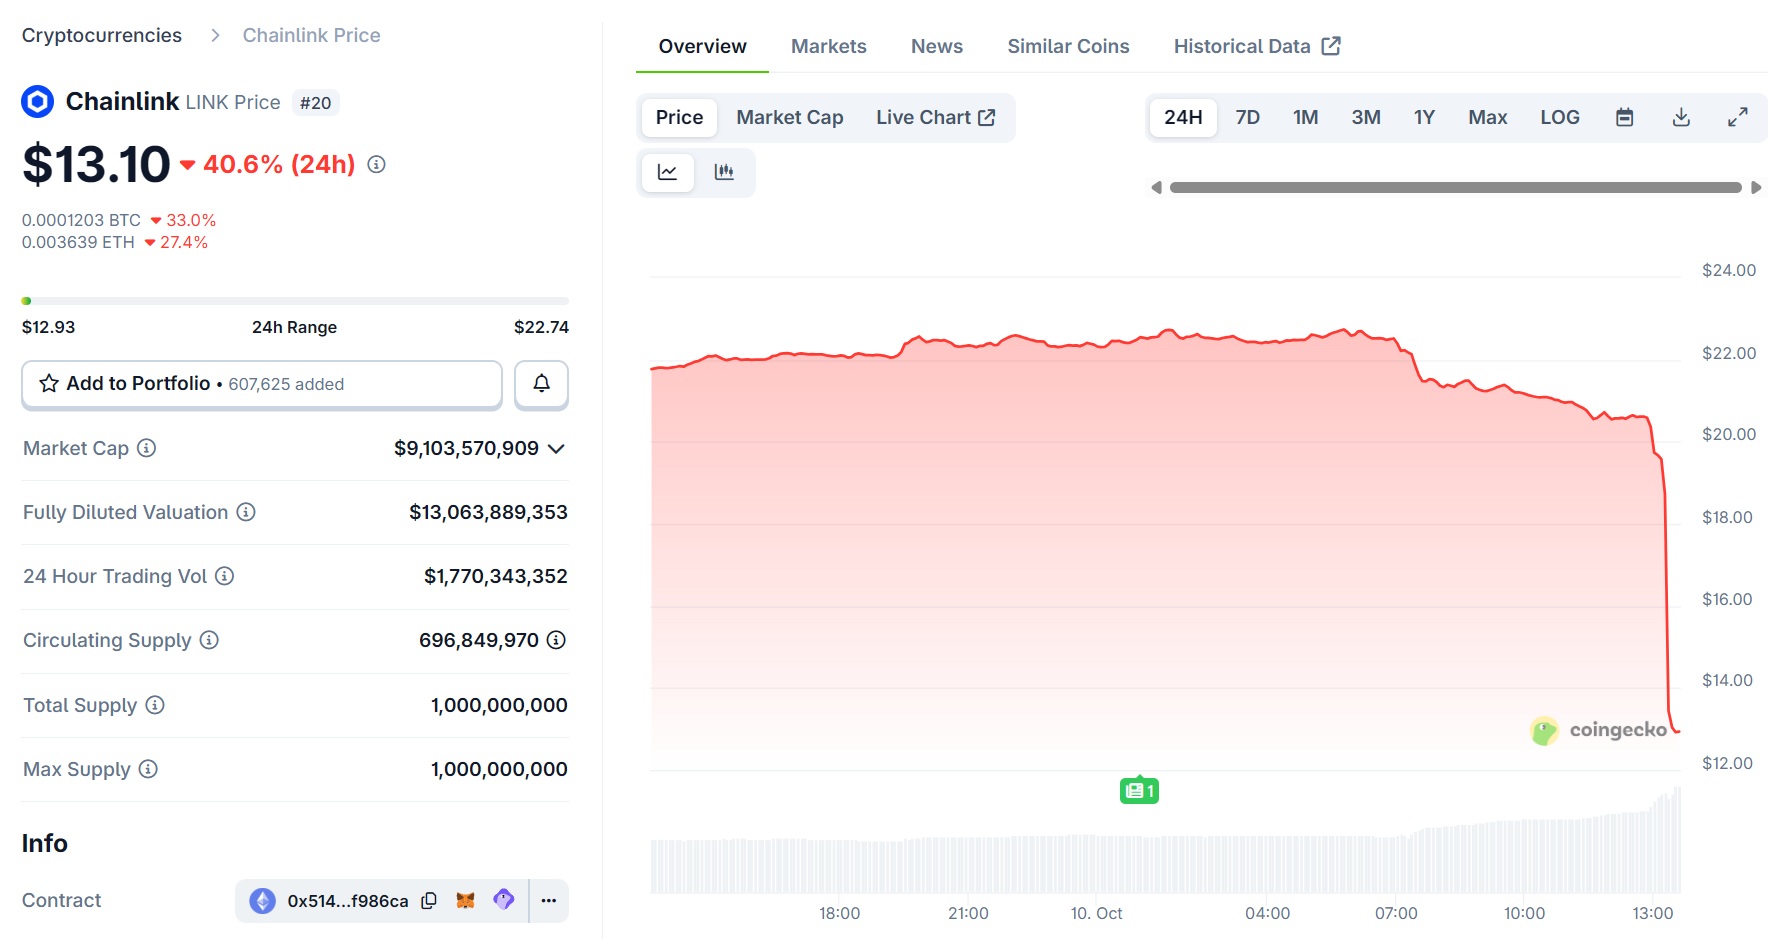The width and height of the screenshot is (1783, 939).
Task: Click the $22.74 range high value
Action: pyautogui.click(x=541, y=327)
